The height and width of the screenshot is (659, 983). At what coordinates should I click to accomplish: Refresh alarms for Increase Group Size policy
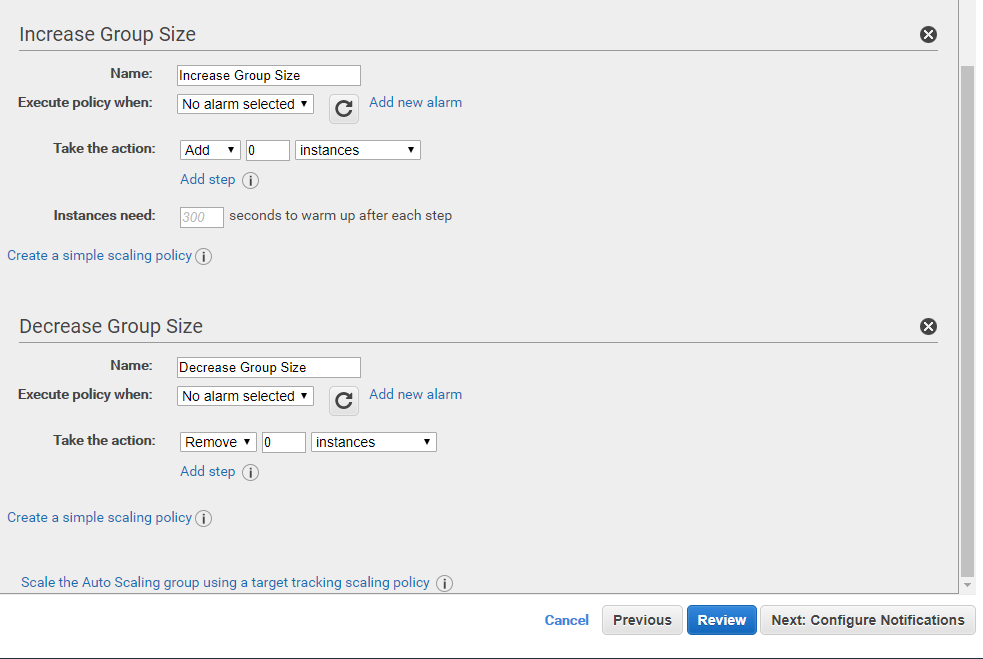point(344,109)
